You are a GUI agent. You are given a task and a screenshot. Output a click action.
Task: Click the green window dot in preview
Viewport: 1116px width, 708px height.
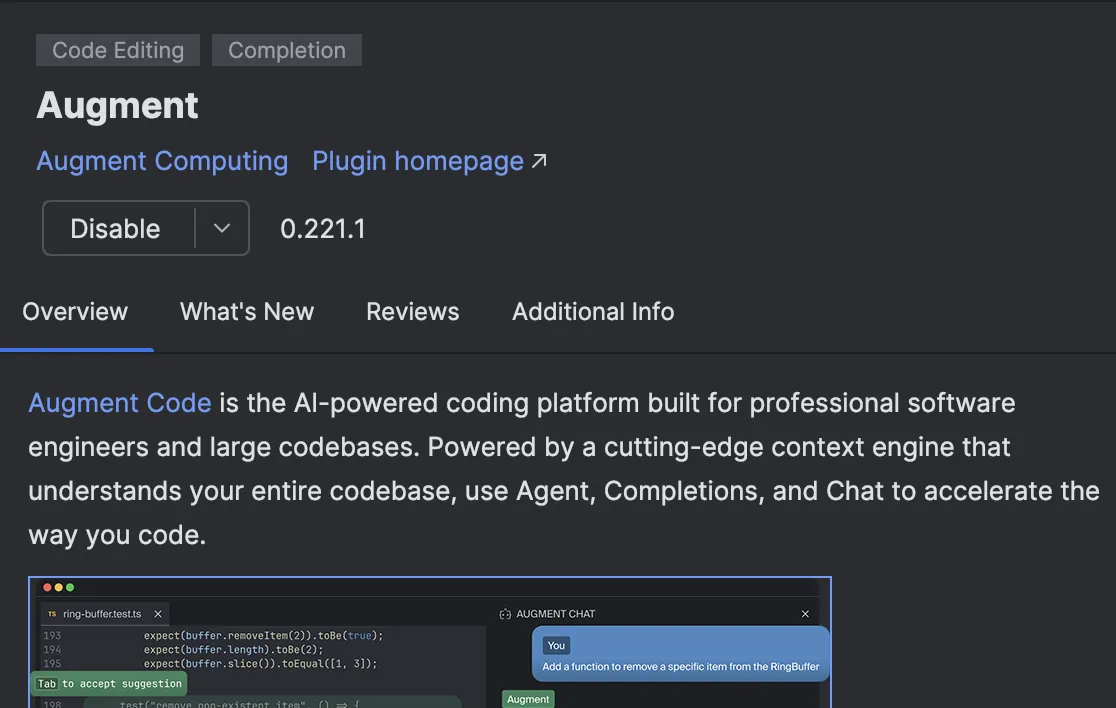(x=70, y=587)
